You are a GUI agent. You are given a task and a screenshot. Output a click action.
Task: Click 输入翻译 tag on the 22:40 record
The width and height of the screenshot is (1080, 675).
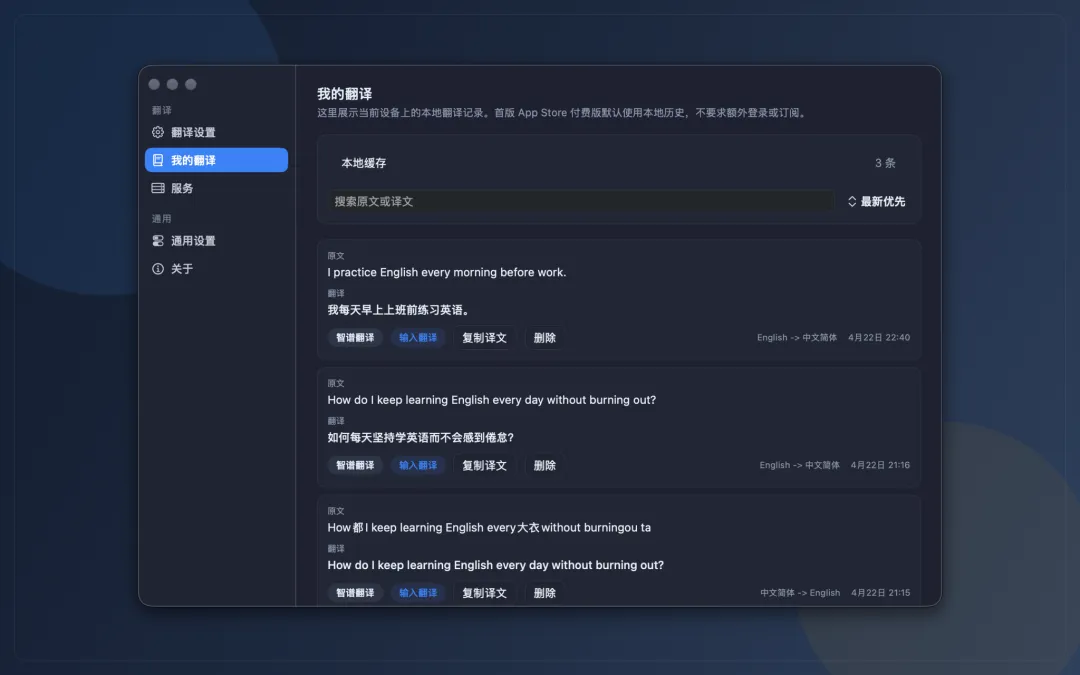pyautogui.click(x=418, y=338)
